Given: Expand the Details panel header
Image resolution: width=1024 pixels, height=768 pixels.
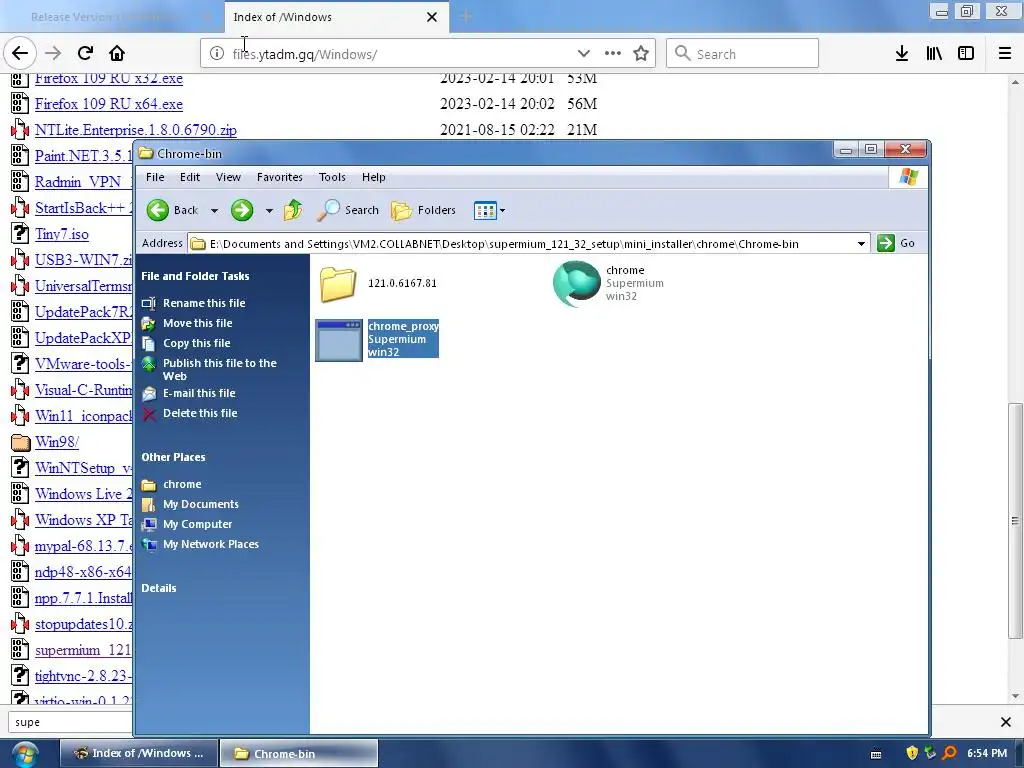Looking at the screenshot, I should 159,588.
